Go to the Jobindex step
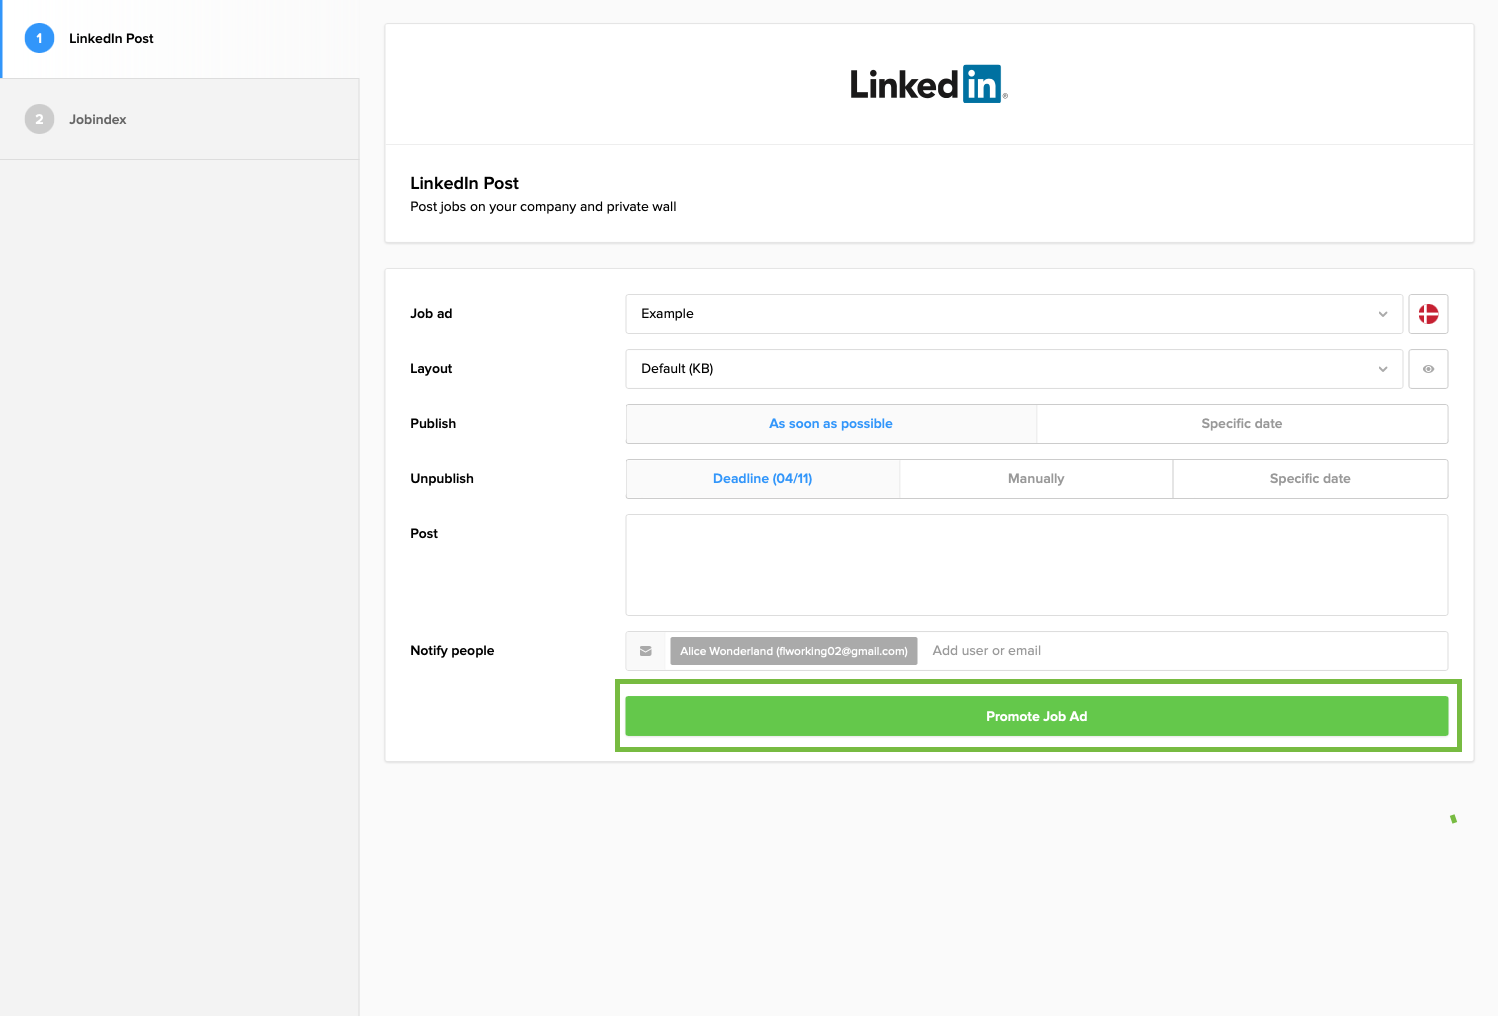Viewport: 1498px width, 1016px height. coord(180,119)
